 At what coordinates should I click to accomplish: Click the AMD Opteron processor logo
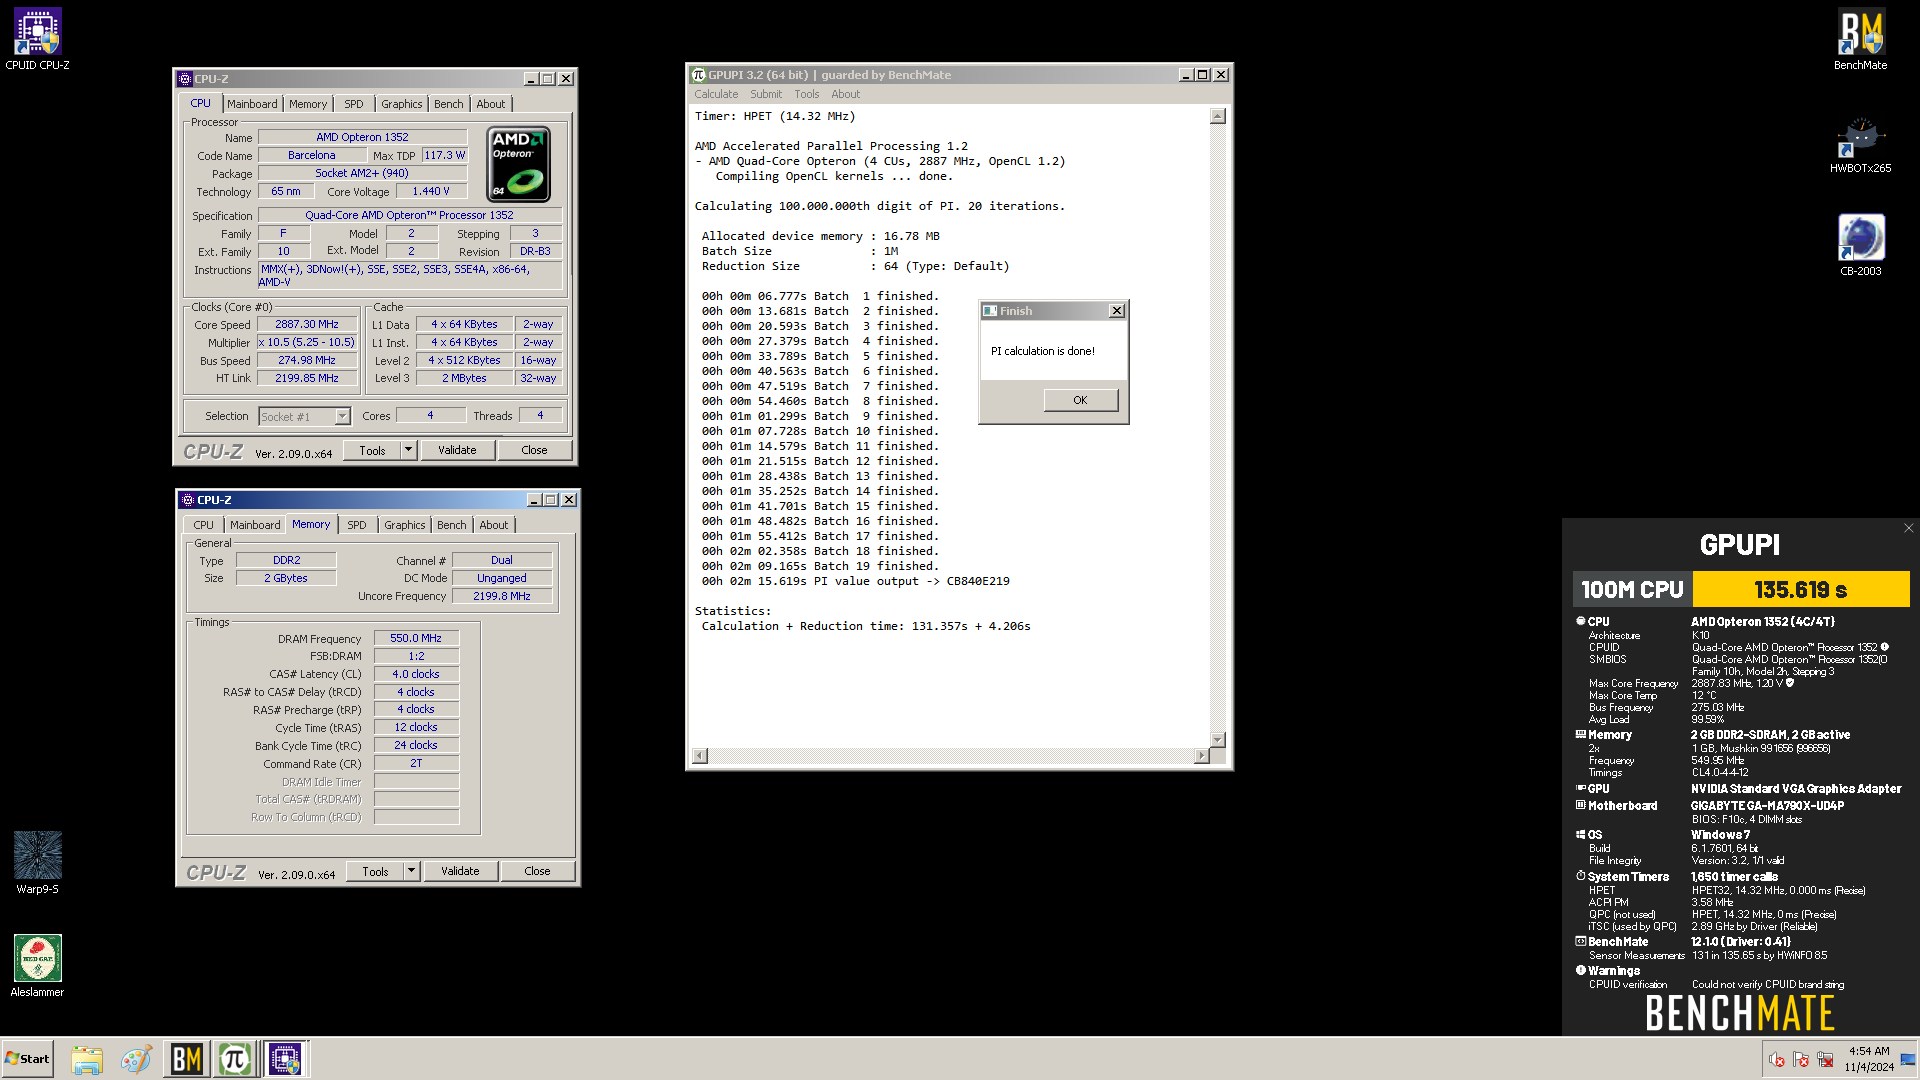[518, 164]
